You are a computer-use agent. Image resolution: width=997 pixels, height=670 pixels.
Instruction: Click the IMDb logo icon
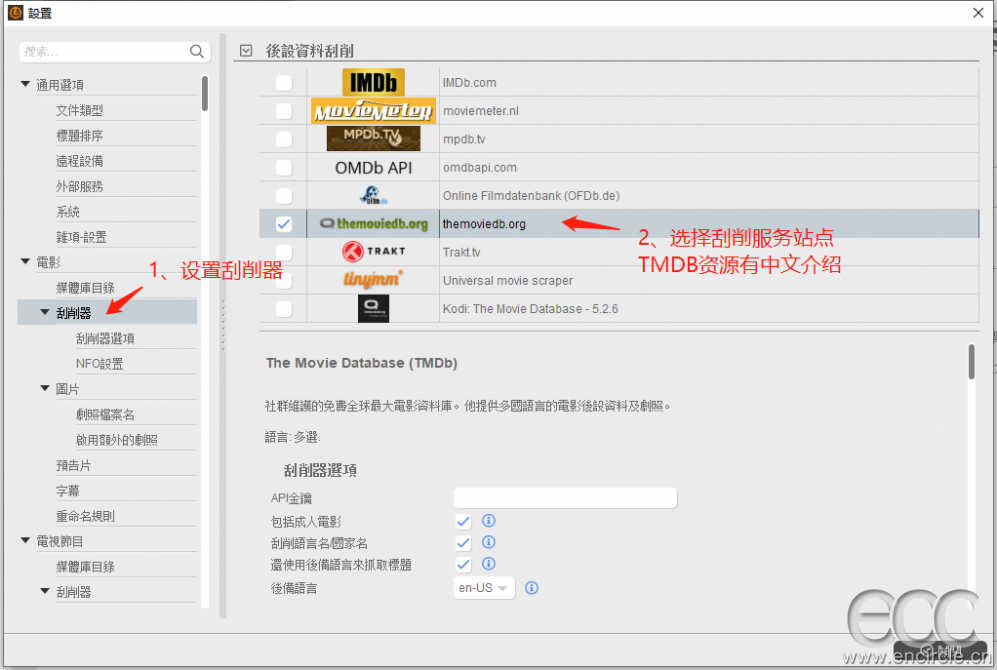pos(372,82)
